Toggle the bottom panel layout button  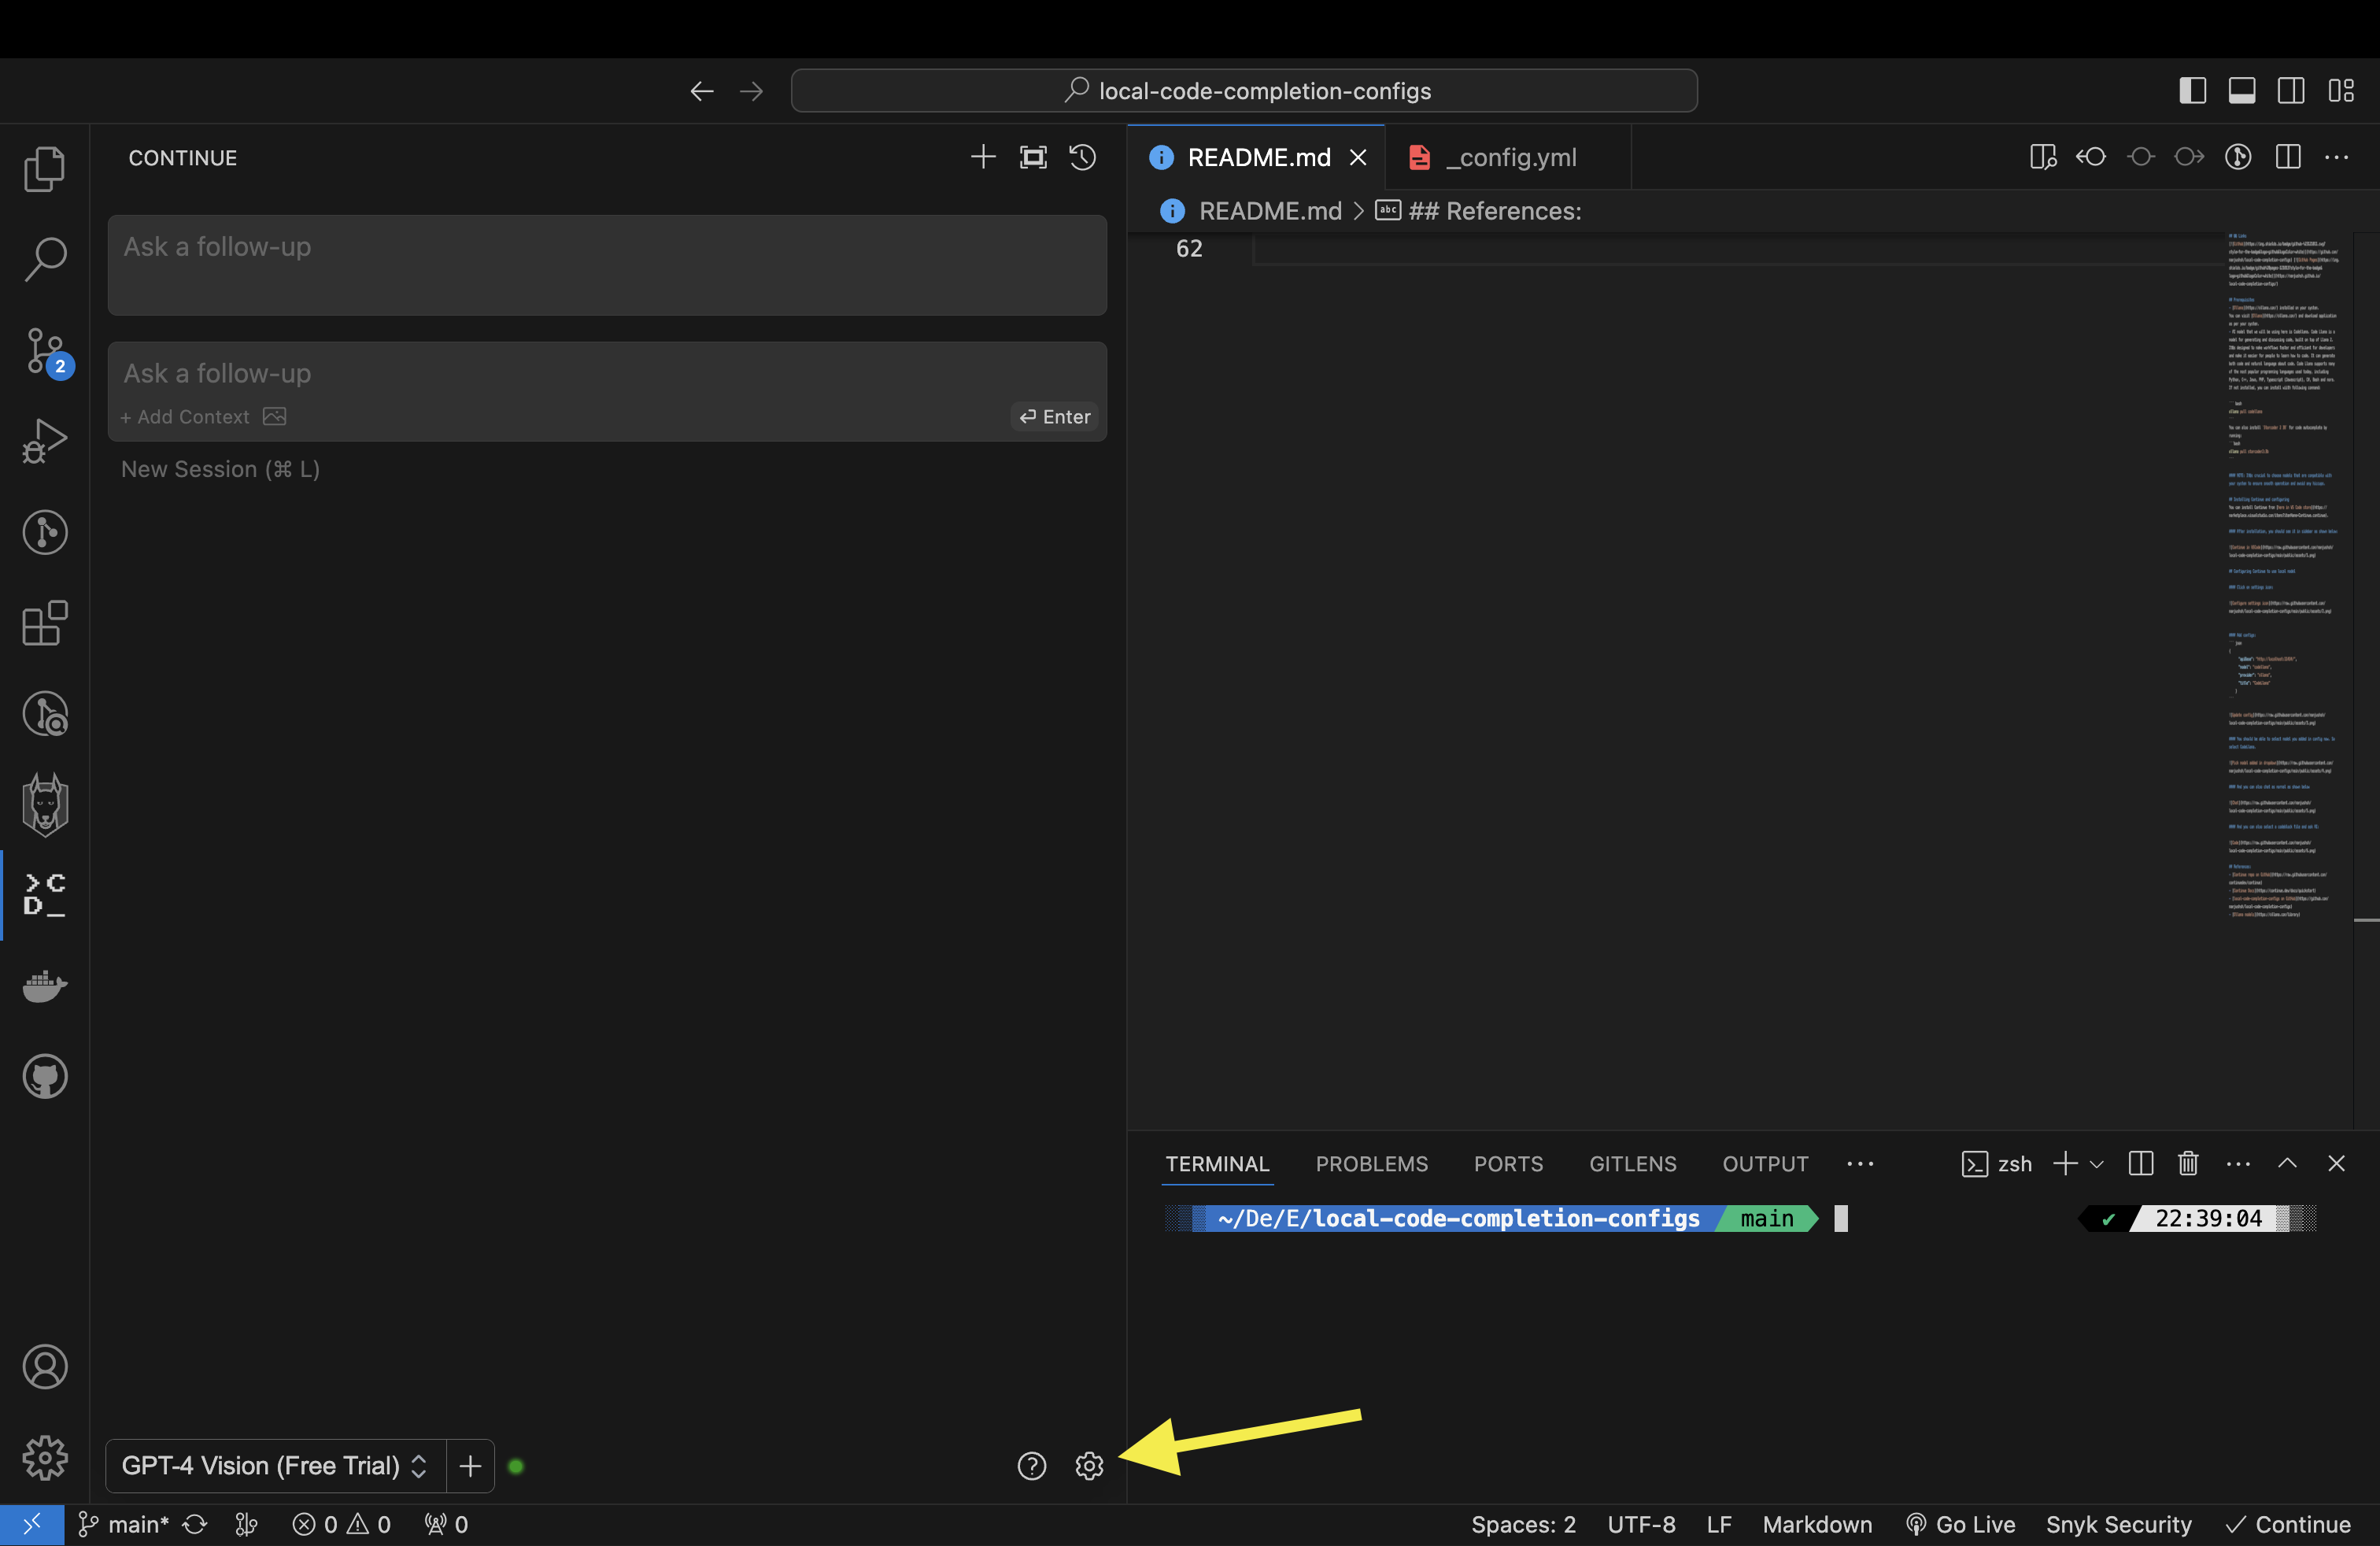2241,91
